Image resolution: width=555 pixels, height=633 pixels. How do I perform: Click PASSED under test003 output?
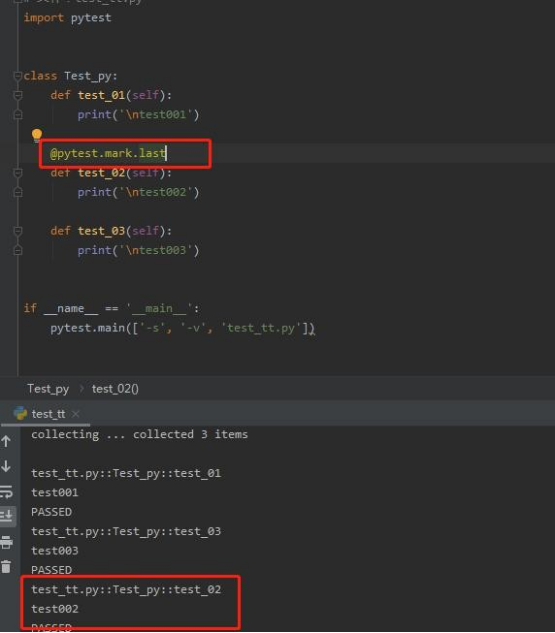pos(52,570)
